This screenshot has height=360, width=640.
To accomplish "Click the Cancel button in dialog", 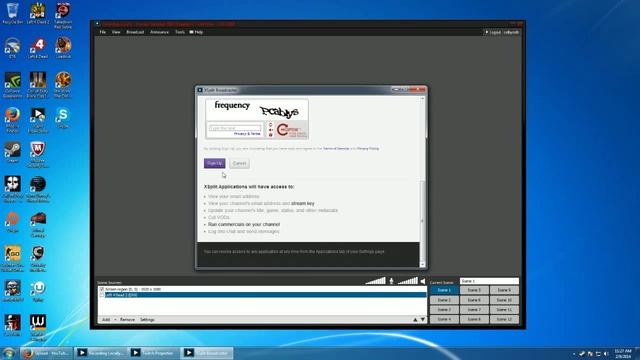I will [239, 163].
